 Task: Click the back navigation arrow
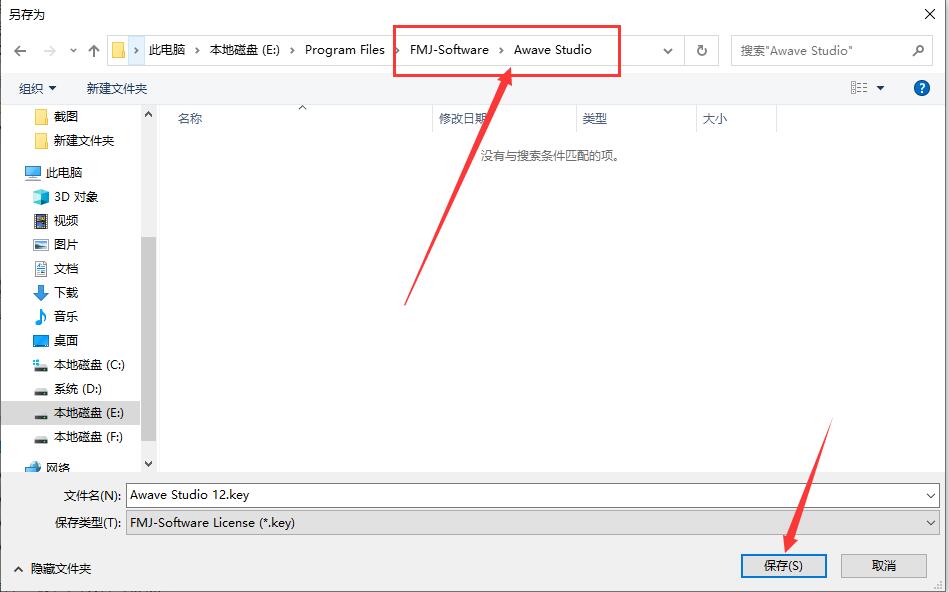point(20,50)
